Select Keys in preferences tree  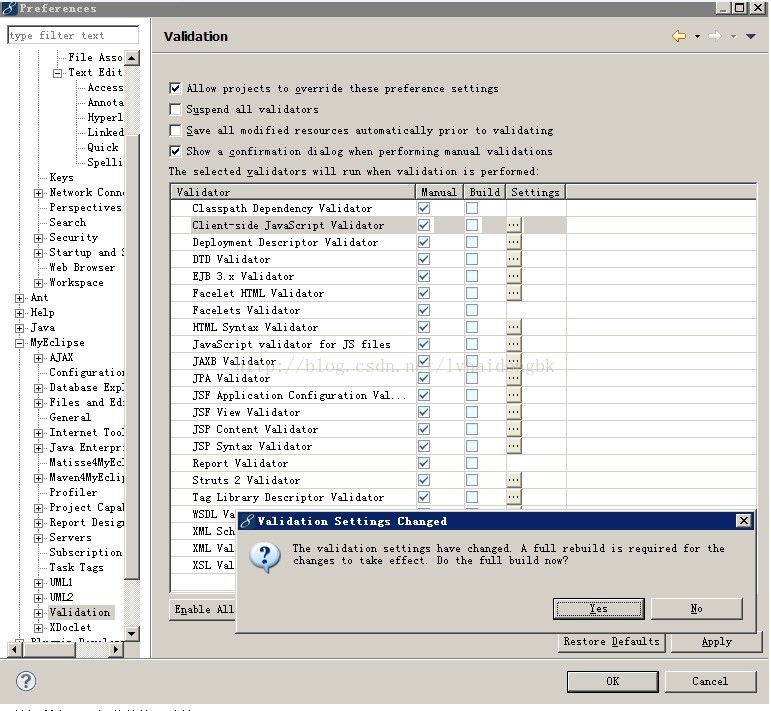pos(61,178)
